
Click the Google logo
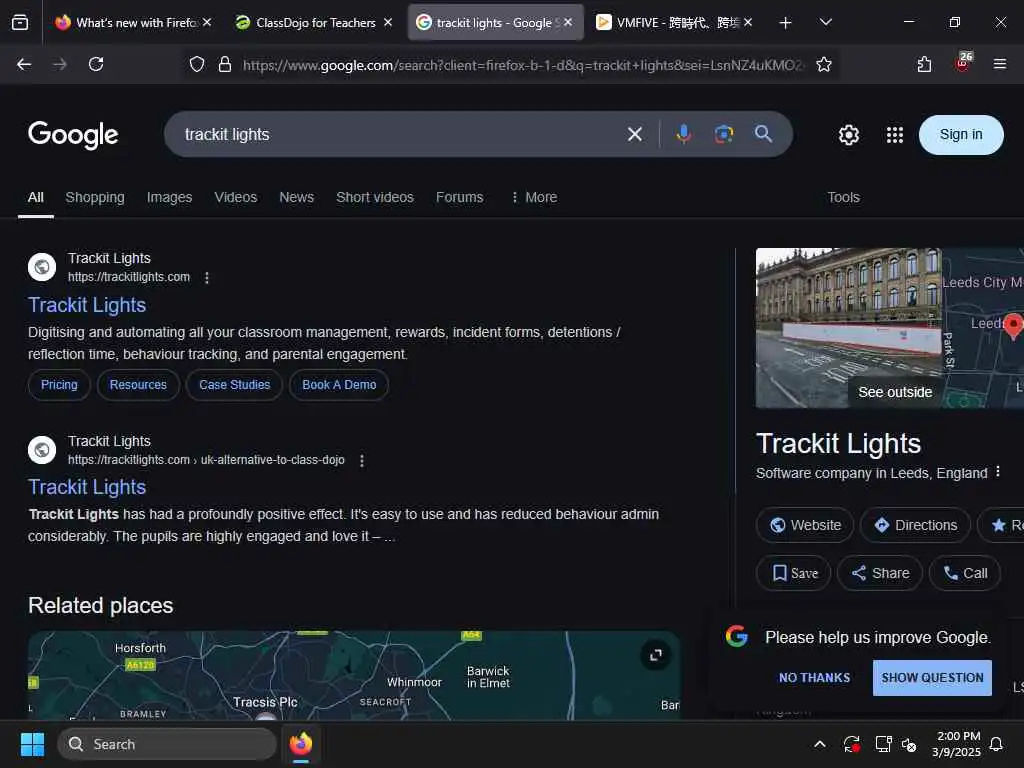point(73,135)
